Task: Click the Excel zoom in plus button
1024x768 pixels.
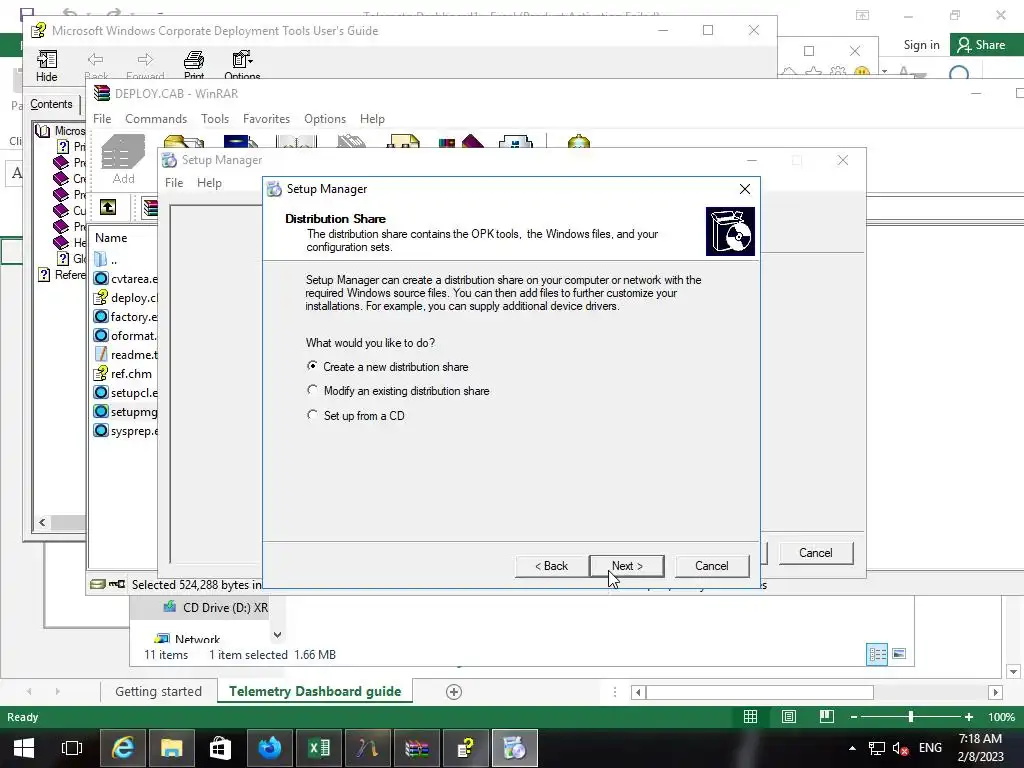Action: (969, 716)
